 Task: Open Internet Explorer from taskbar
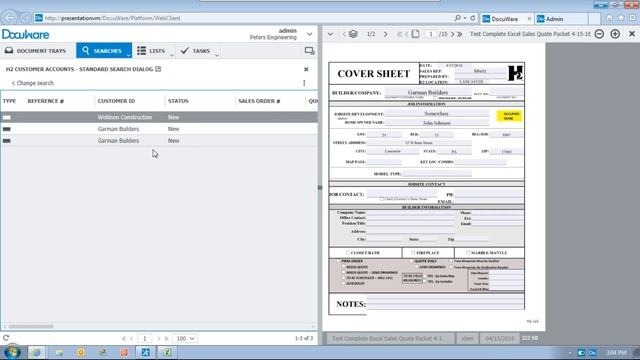37,352
